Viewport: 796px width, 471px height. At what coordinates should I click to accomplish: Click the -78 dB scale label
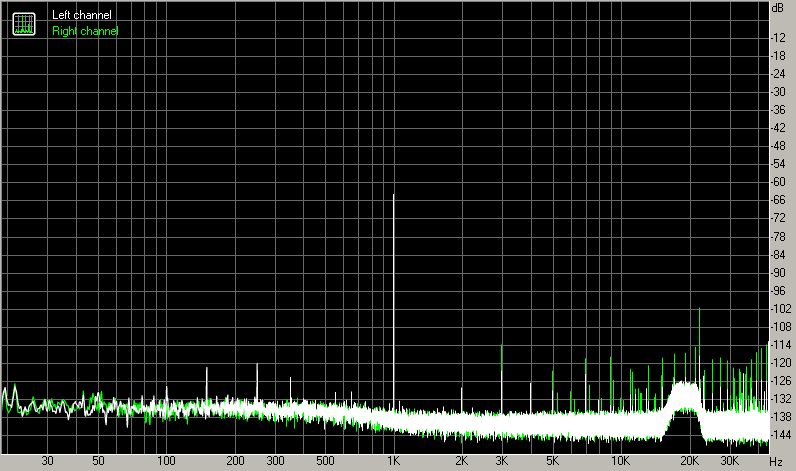point(778,237)
